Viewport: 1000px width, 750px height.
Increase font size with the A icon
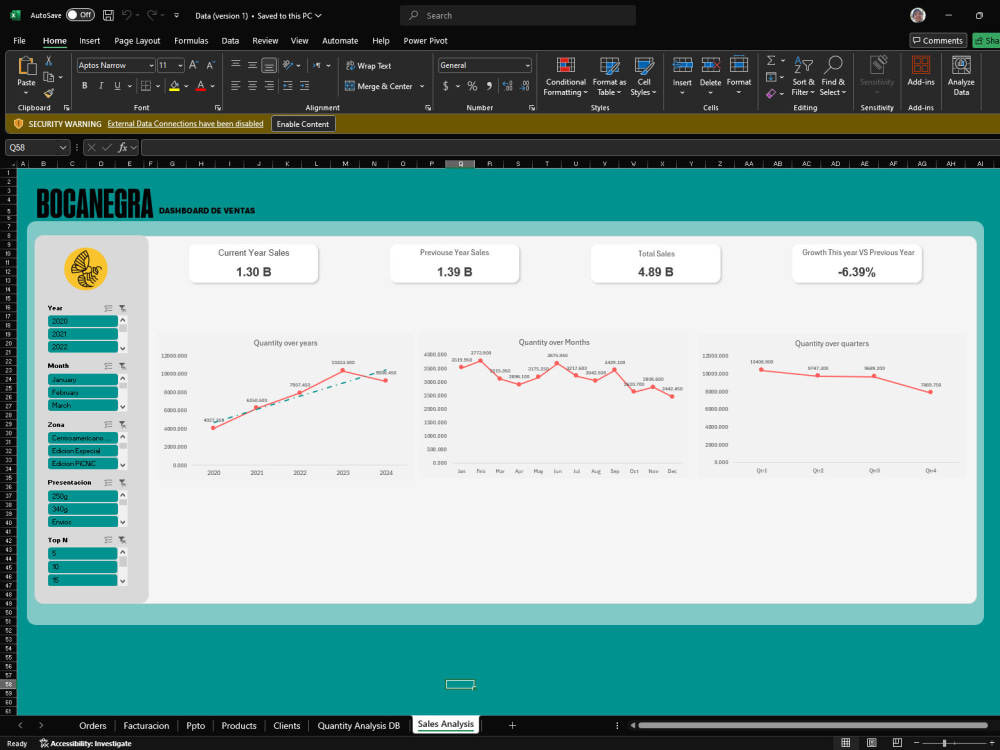pos(194,65)
